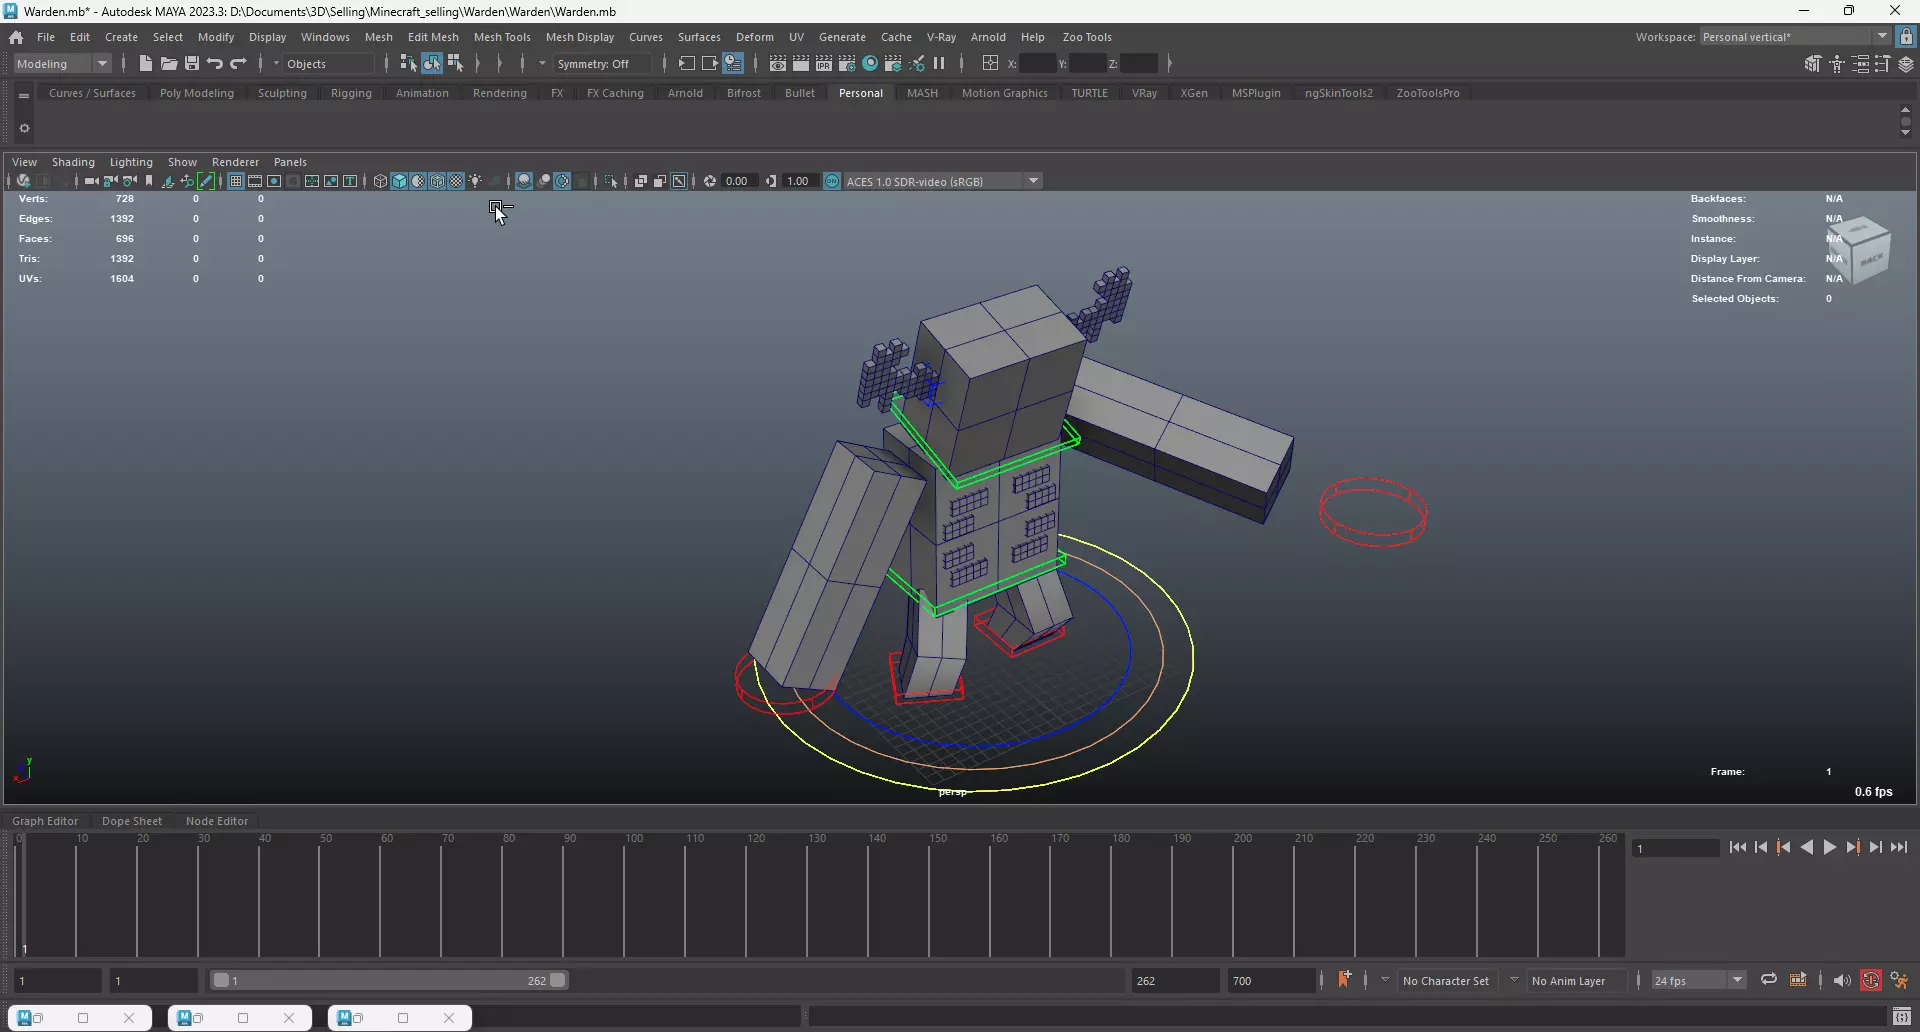The width and height of the screenshot is (1920, 1032).
Task: Open the No Character Set dropdown arrow
Action: pos(1385,980)
